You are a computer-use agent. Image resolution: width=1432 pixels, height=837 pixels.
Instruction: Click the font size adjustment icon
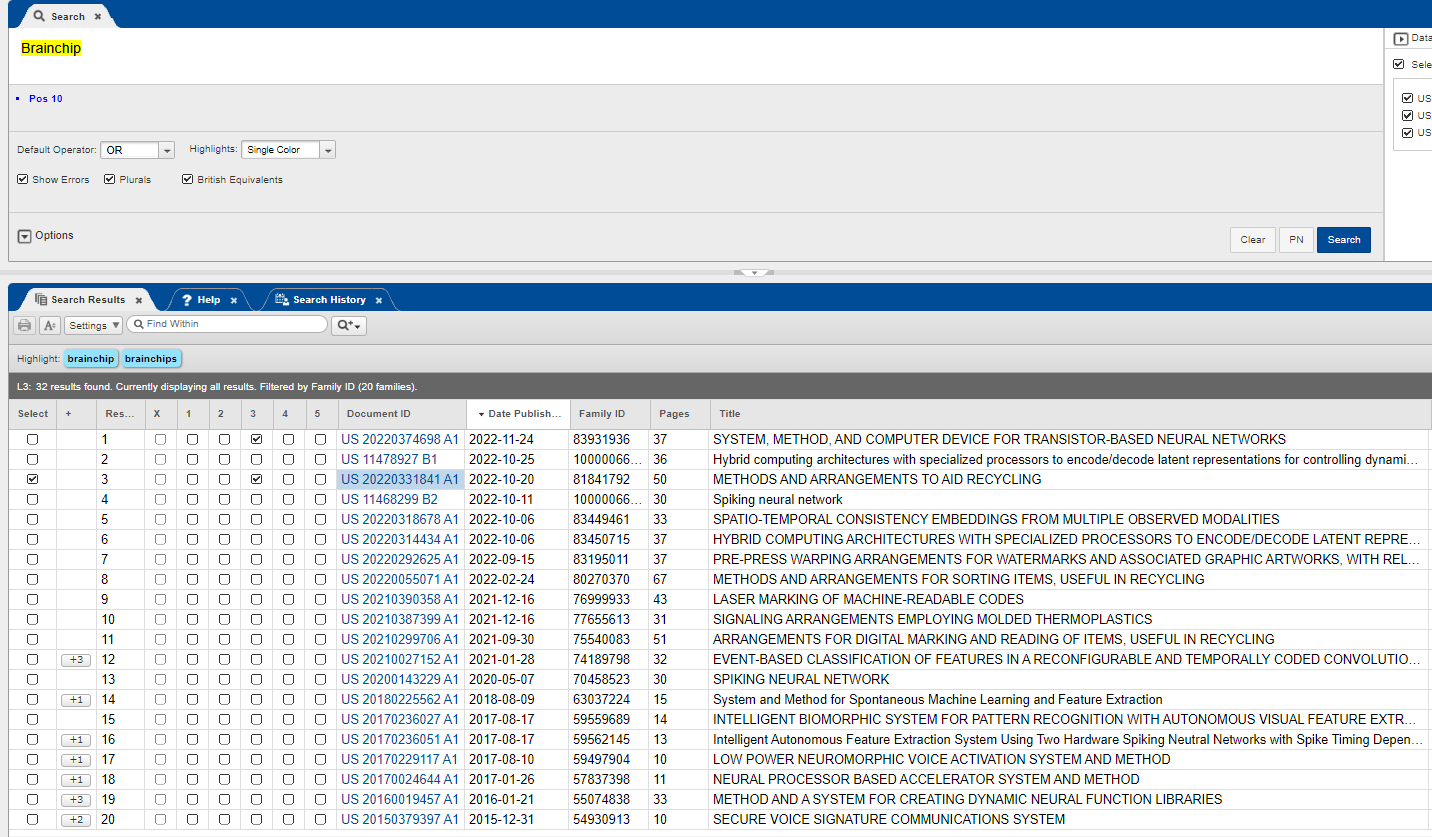point(49,325)
